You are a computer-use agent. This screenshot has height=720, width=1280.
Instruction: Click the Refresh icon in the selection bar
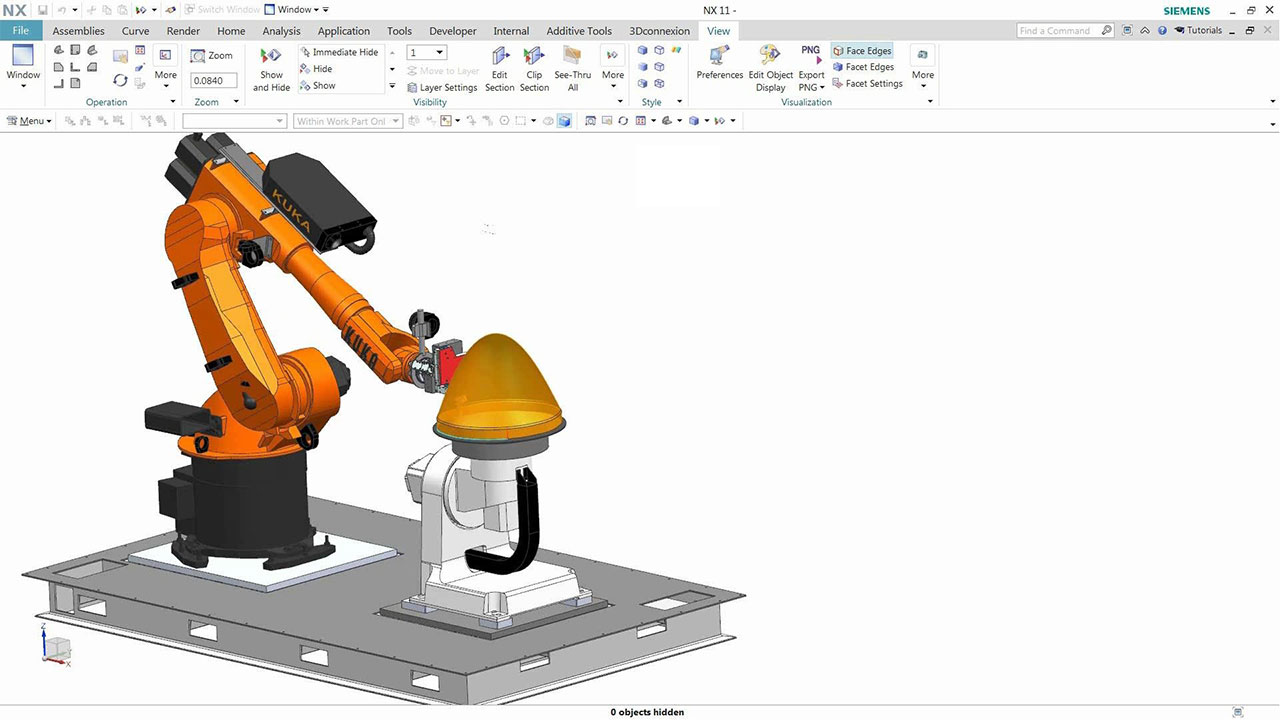tap(623, 121)
